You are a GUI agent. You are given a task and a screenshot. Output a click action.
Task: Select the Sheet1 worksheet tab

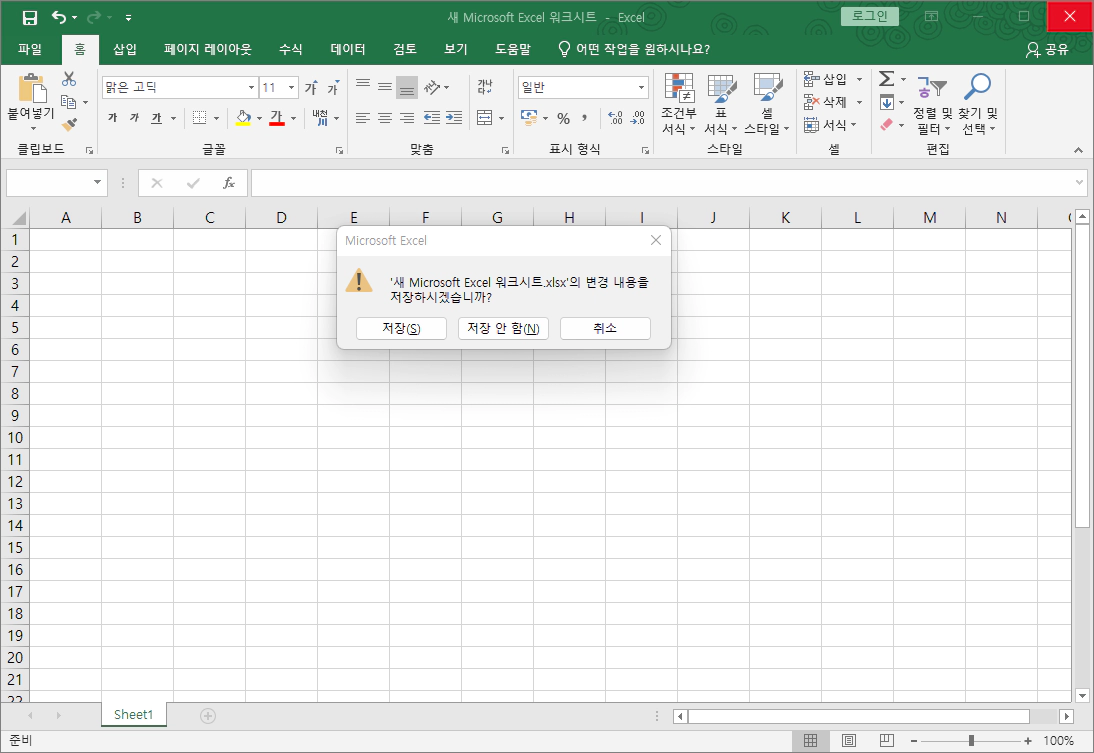(133, 715)
